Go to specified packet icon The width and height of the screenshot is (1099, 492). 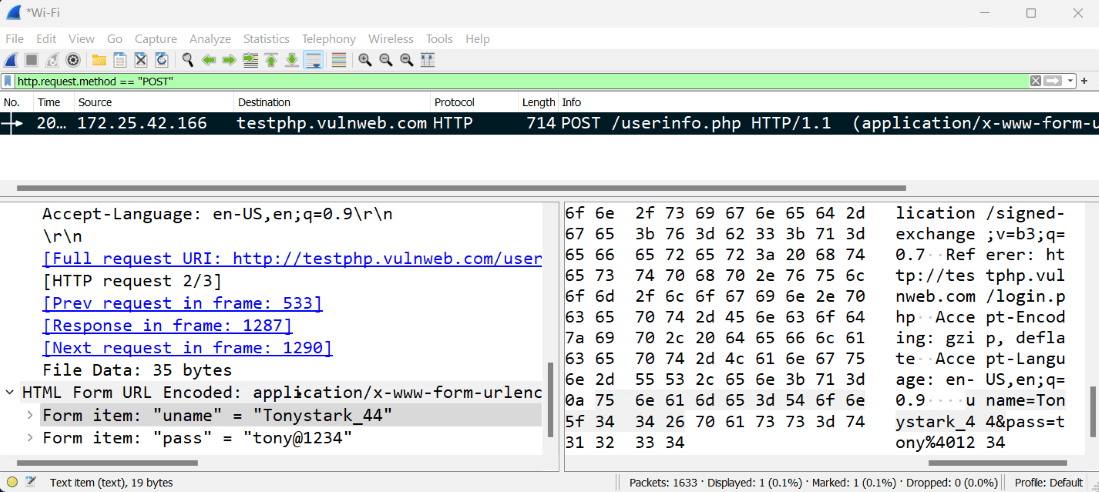click(250, 60)
